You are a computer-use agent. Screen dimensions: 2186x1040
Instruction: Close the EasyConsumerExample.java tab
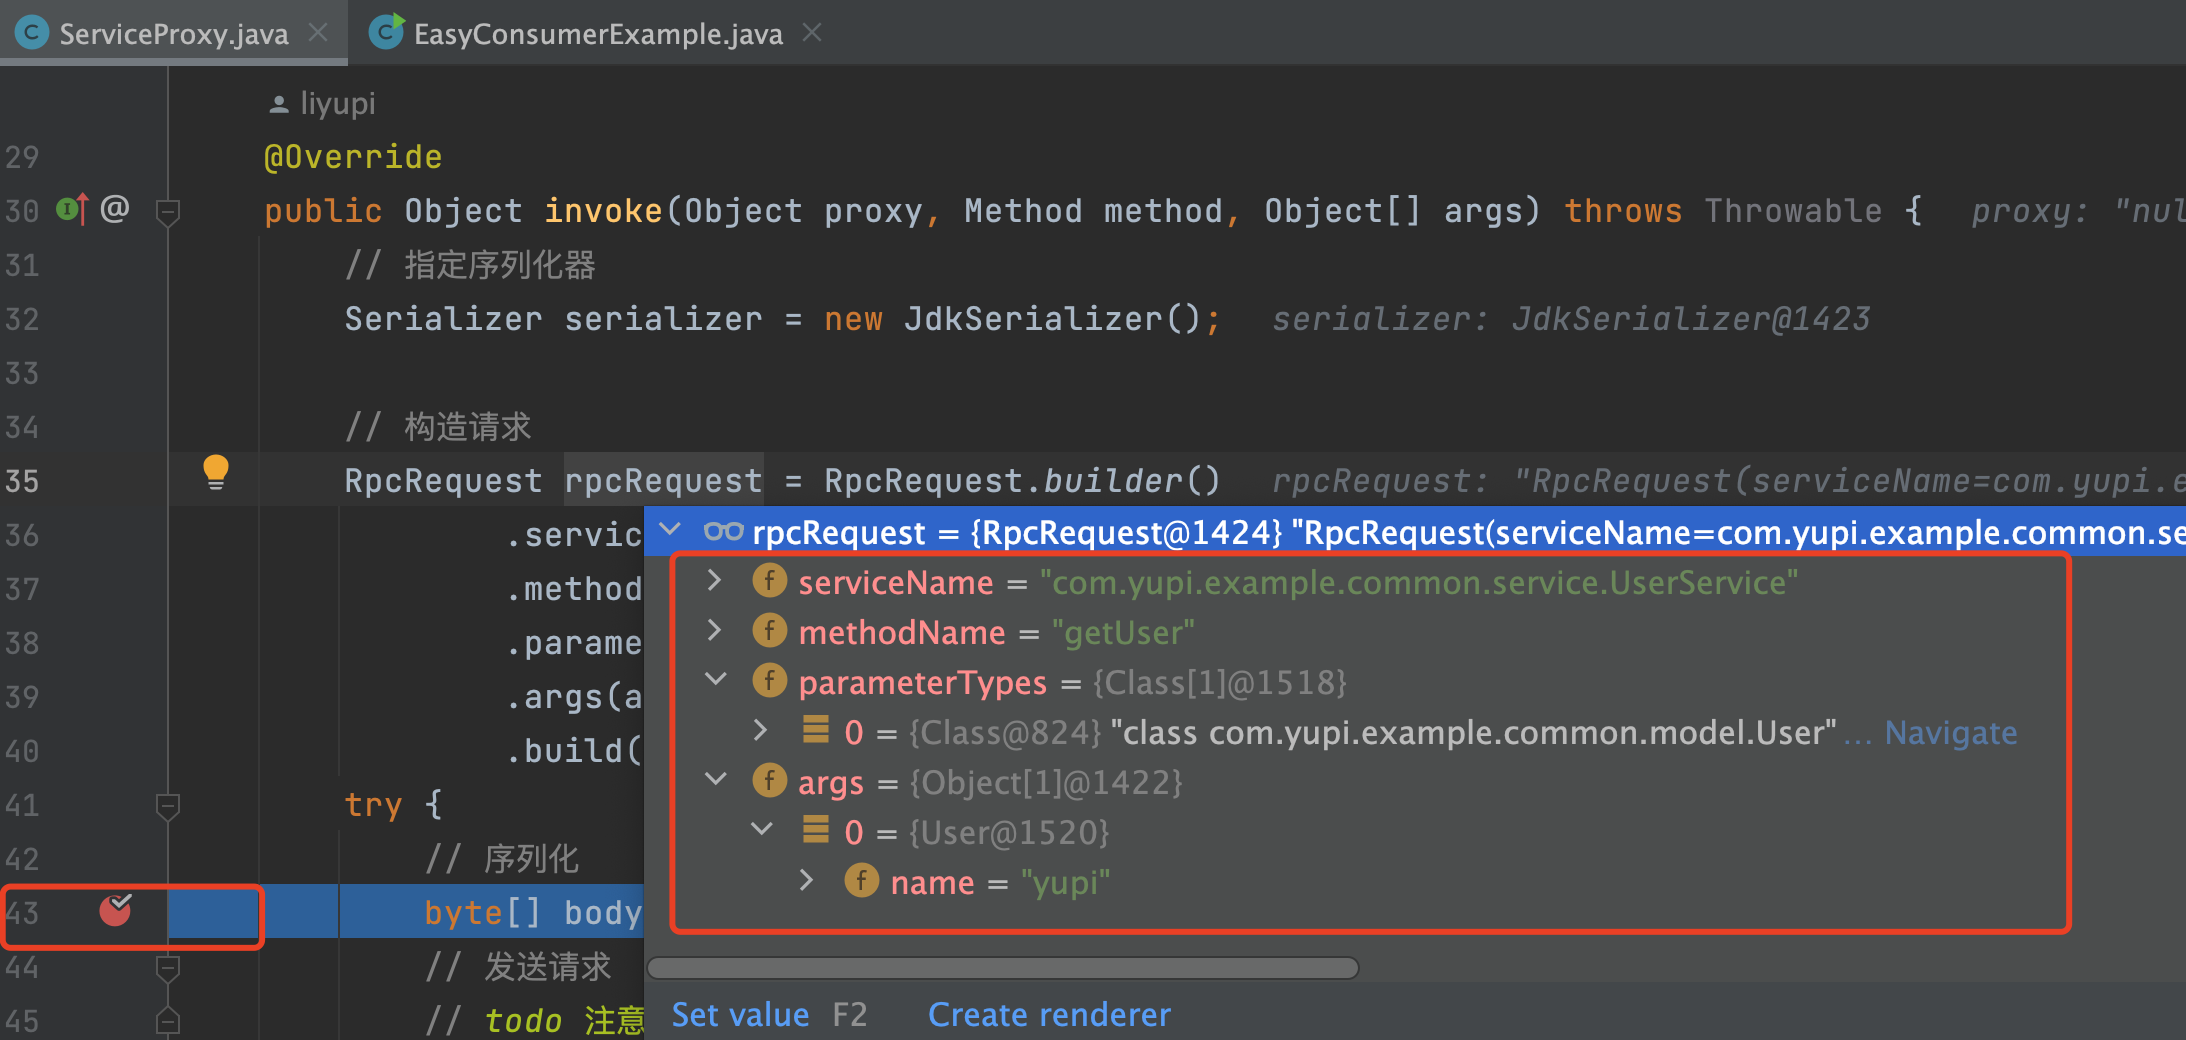point(812,33)
